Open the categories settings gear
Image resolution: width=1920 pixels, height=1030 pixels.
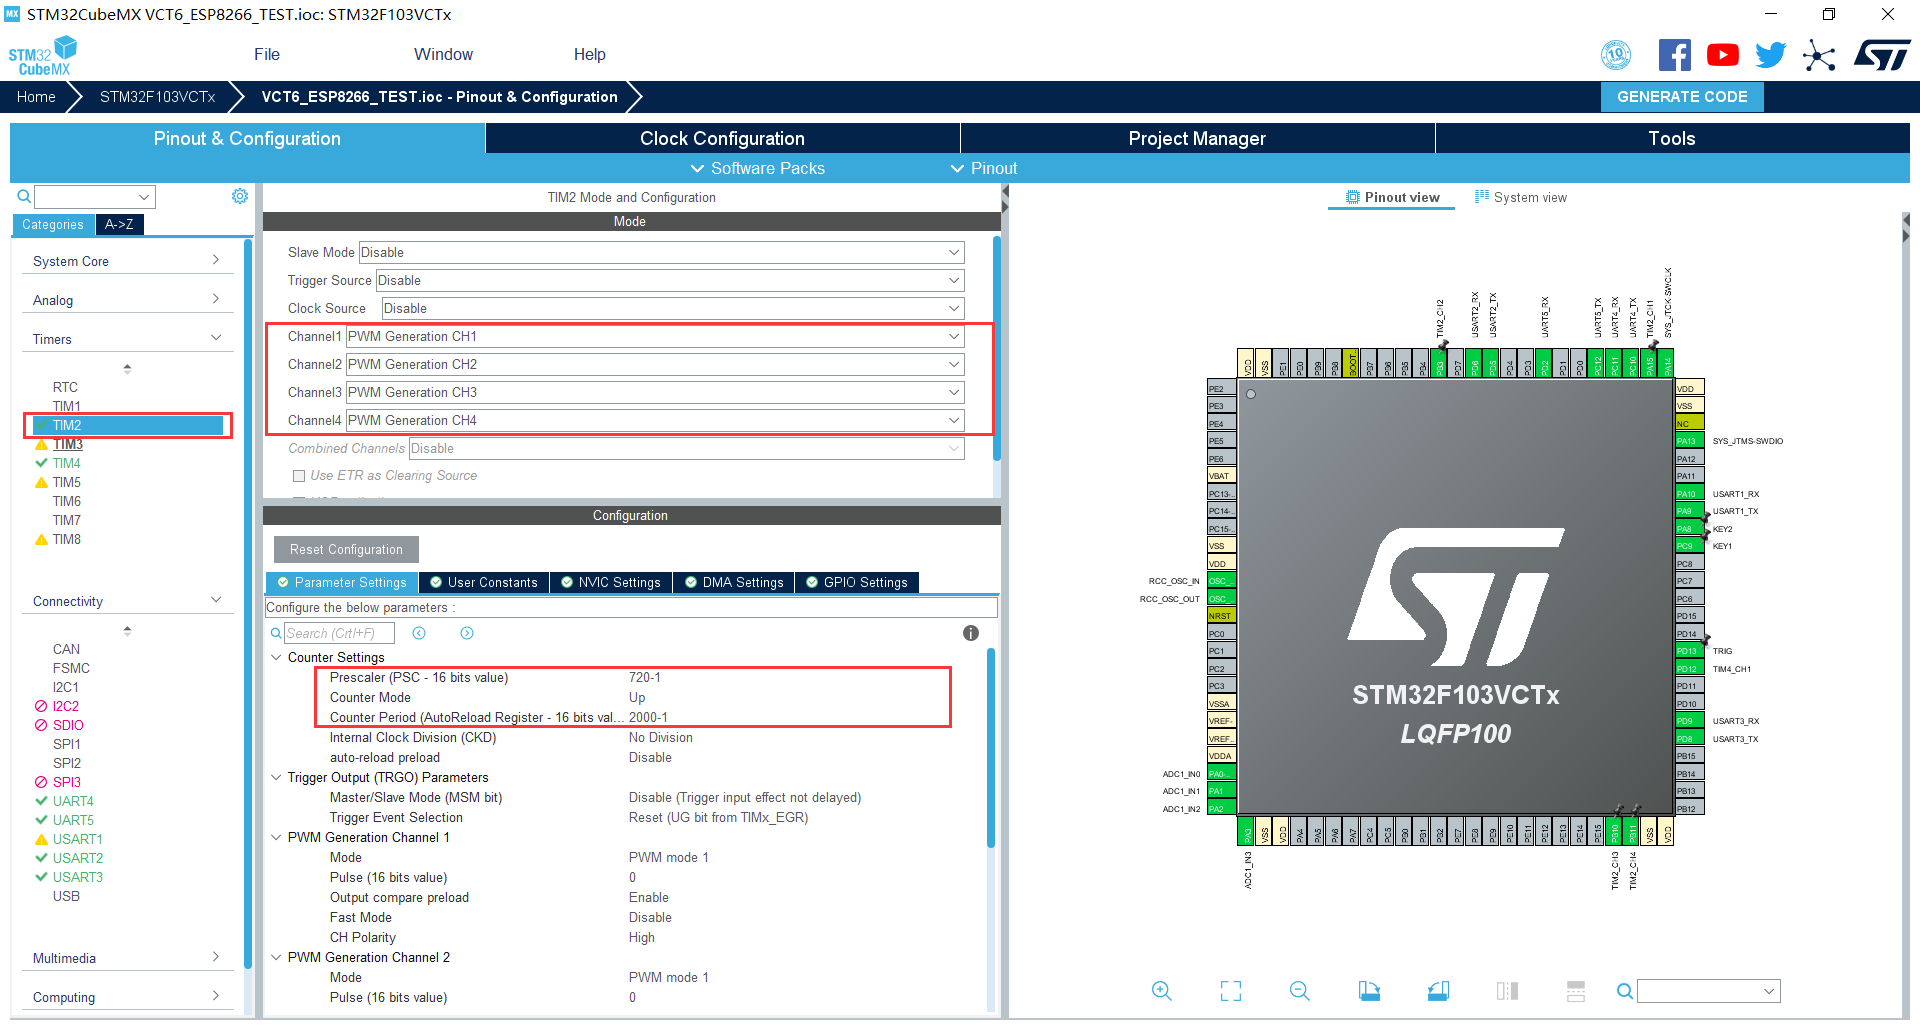(240, 196)
